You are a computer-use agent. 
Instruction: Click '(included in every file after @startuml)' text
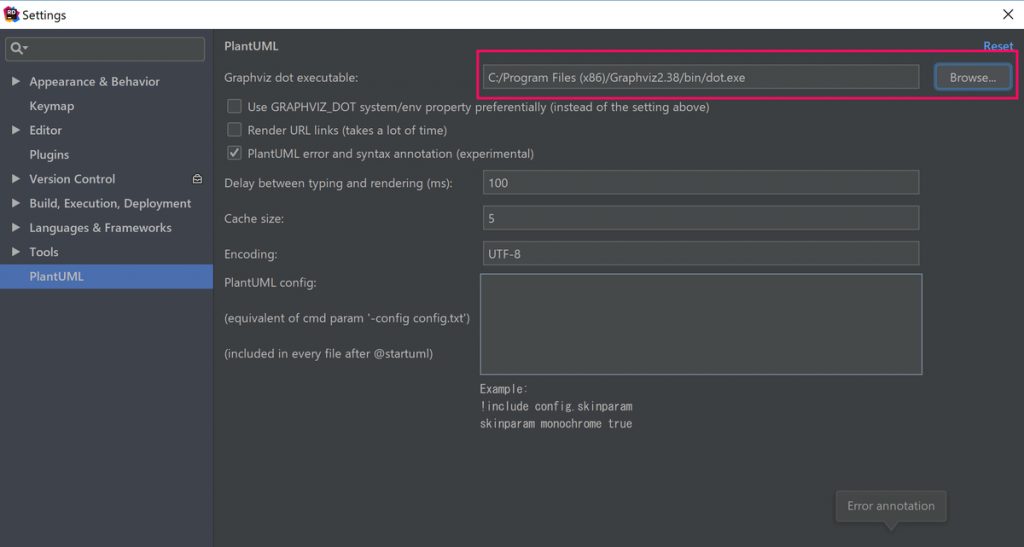coord(328,353)
